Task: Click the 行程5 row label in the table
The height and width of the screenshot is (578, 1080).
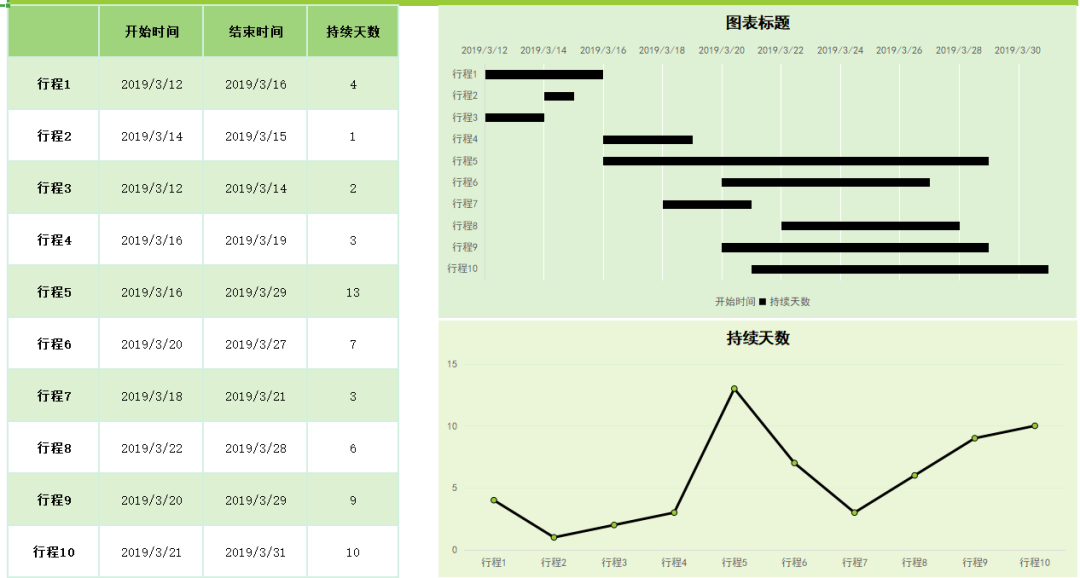Action: click(54, 292)
